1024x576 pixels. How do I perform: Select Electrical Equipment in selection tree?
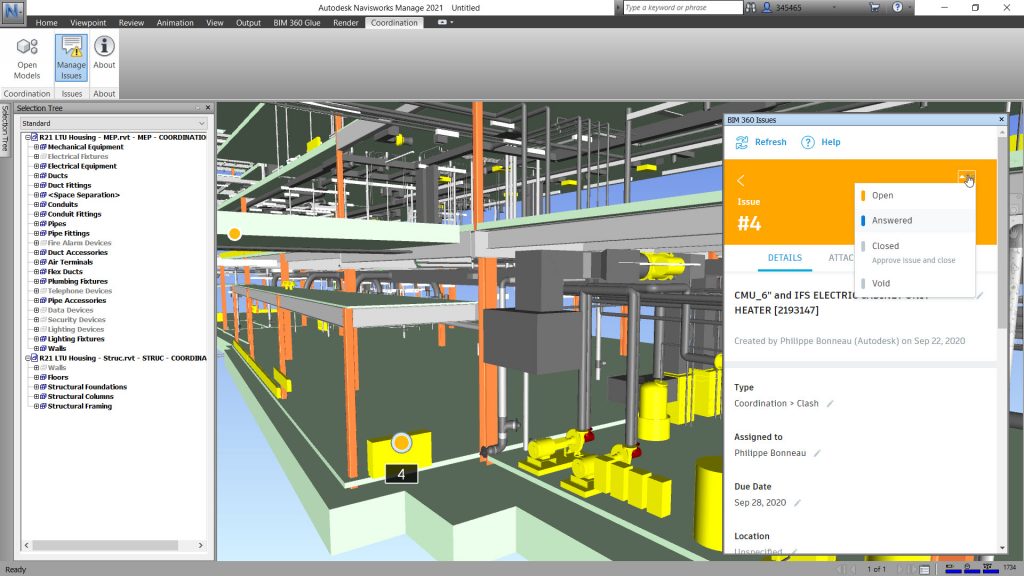coord(82,166)
